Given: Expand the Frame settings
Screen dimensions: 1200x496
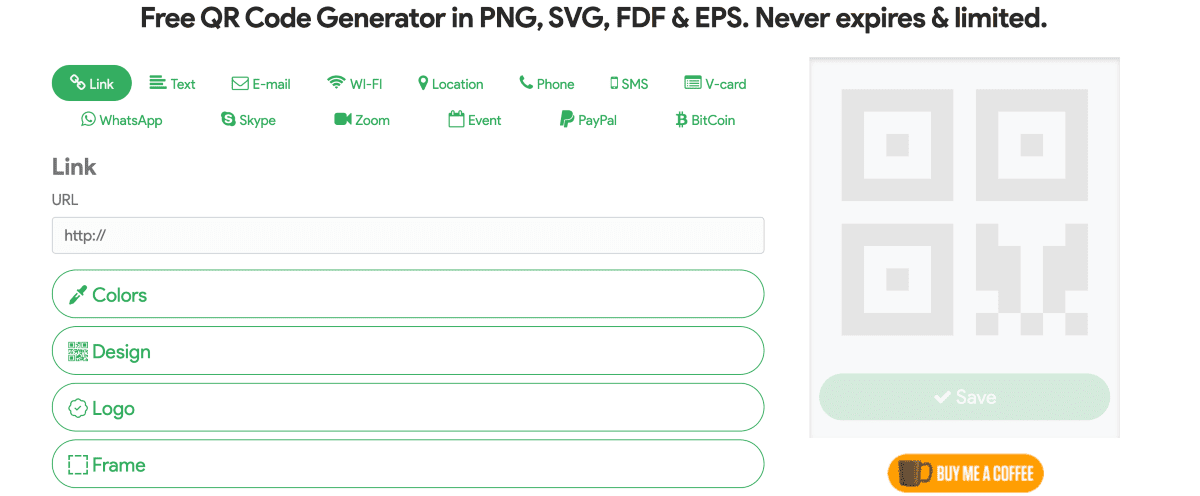Looking at the screenshot, I should click(x=408, y=464).
